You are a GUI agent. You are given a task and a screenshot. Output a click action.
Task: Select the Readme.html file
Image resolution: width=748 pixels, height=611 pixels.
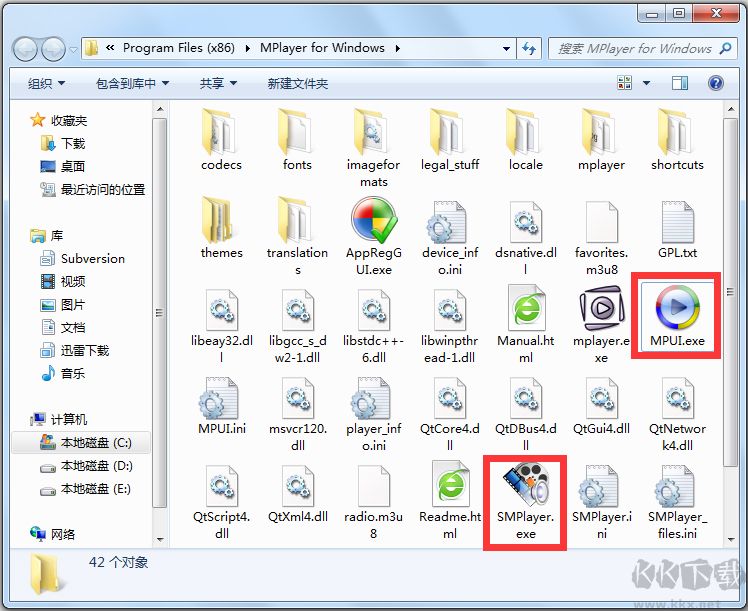(x=449, y=501)
